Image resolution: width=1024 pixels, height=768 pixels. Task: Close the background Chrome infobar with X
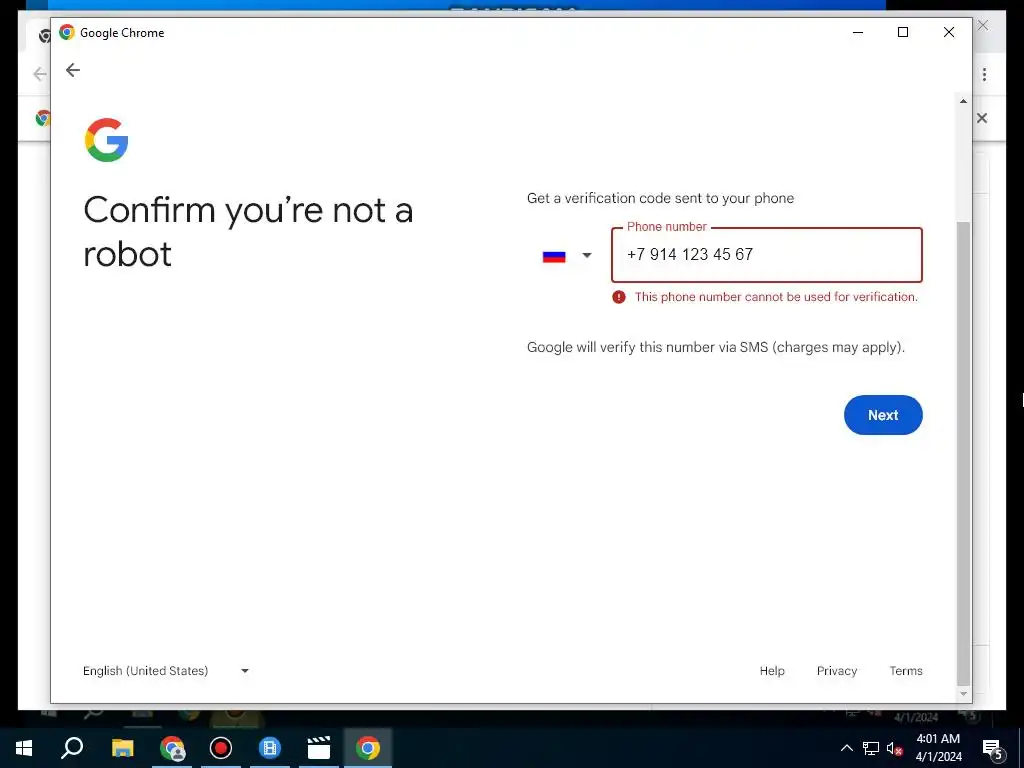coord(982,118)
